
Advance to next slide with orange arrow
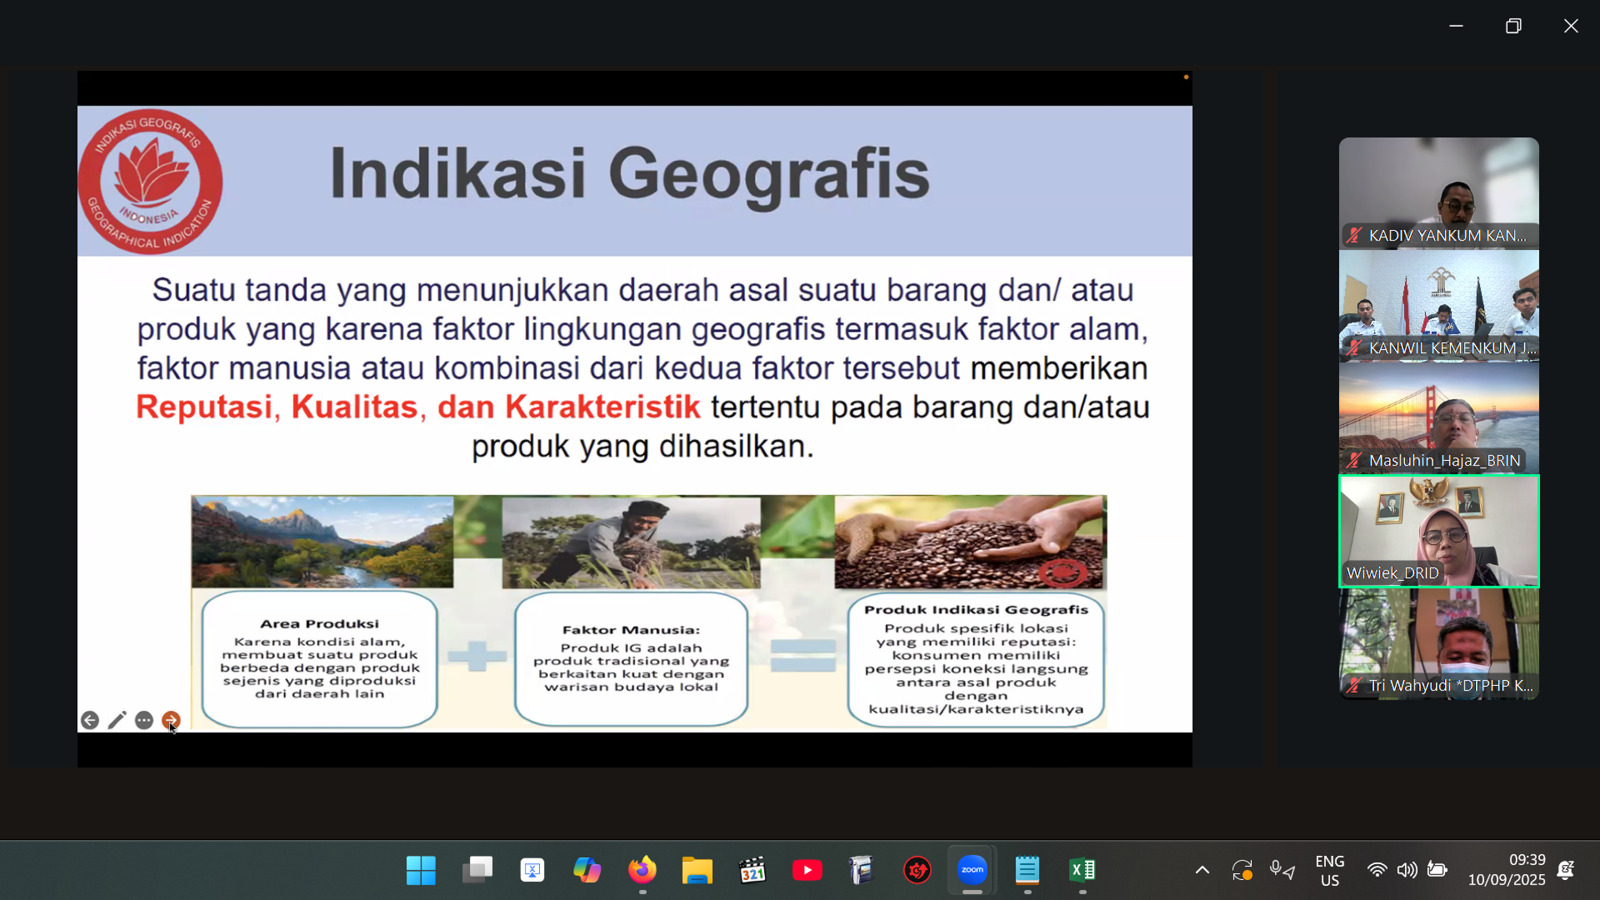click(171, 720)
